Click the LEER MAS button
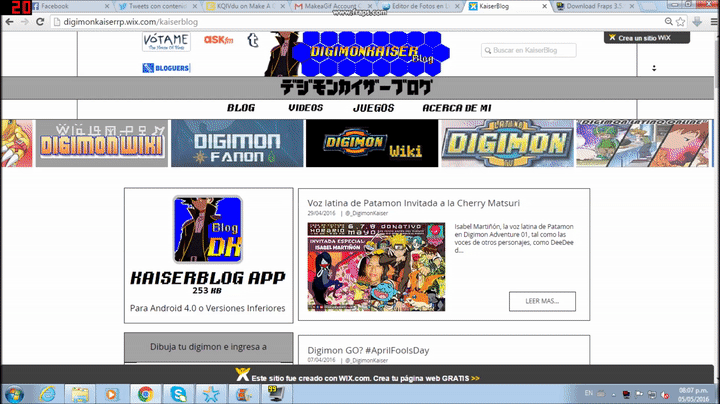The image size is (720, 404). pos(542,301)
